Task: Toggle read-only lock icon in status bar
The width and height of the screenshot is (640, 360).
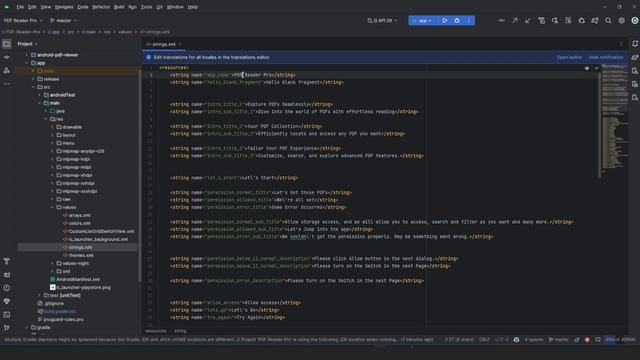Action: [x=576, y=340]
